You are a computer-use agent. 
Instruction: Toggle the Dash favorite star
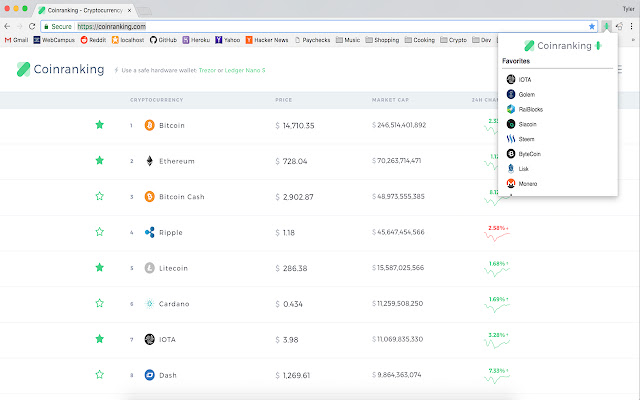[x=100, y=374]
